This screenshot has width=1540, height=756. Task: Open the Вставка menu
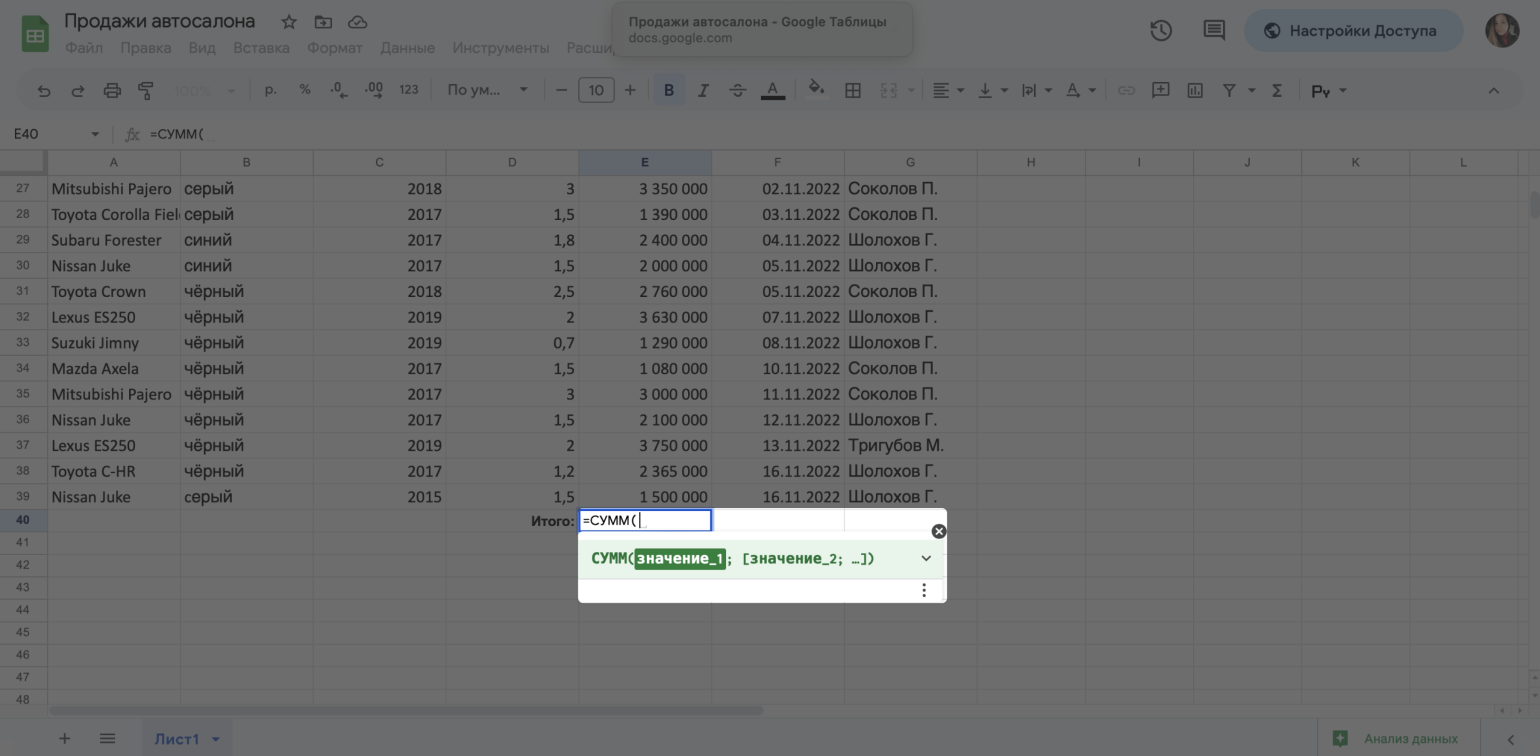click(261, 48)
